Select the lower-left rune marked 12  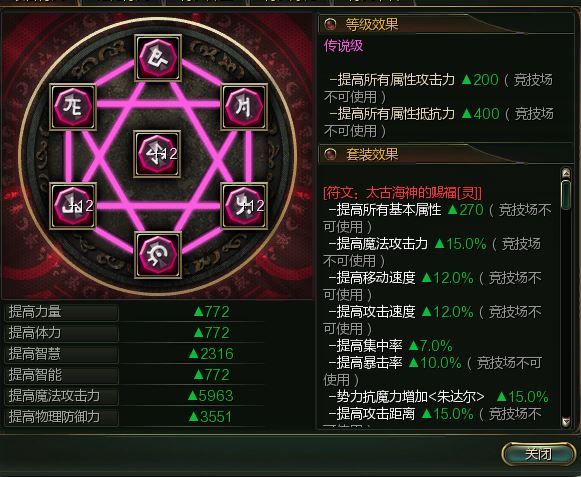tap(73, 206)
